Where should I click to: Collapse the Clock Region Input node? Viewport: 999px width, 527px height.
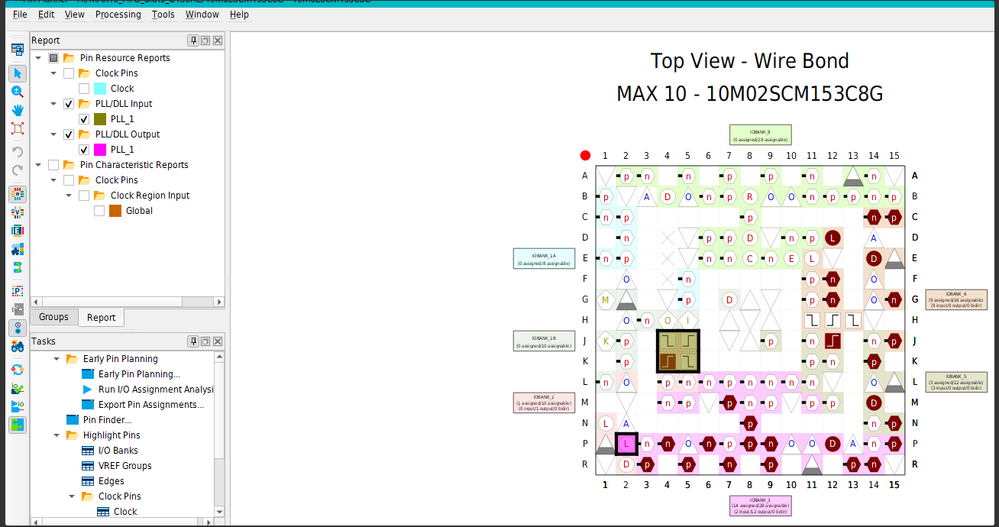[69, 196]
